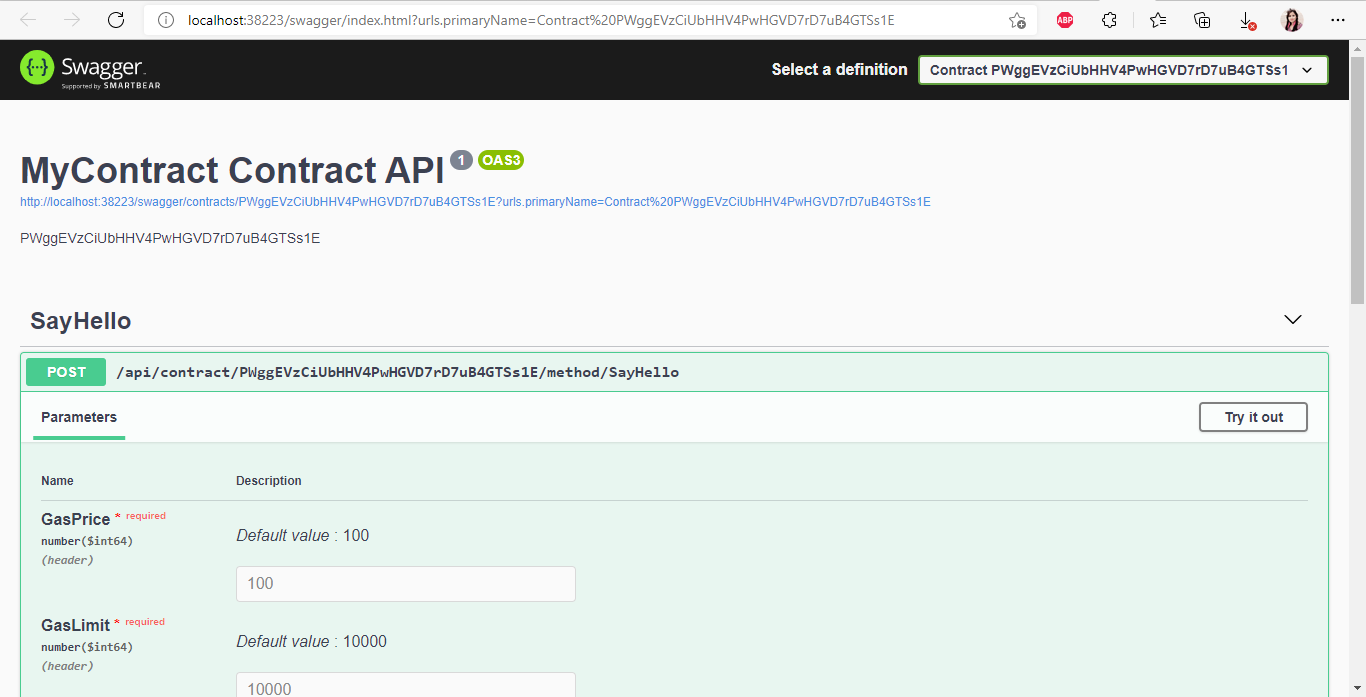Click the browser profile avatar
The image size is (1366, 697).
tap(1291, 19)
